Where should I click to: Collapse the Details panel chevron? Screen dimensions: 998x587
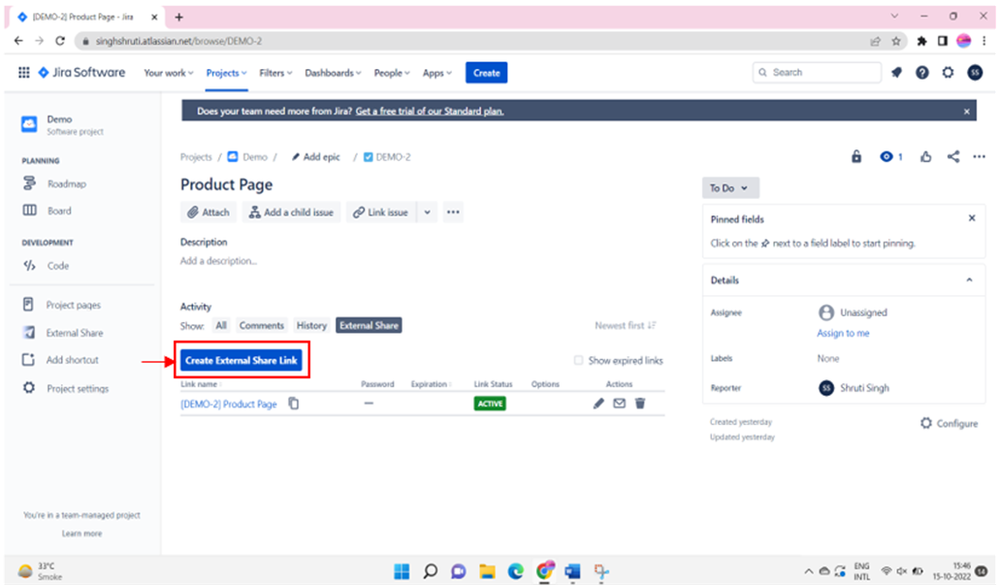coord(969,280)
